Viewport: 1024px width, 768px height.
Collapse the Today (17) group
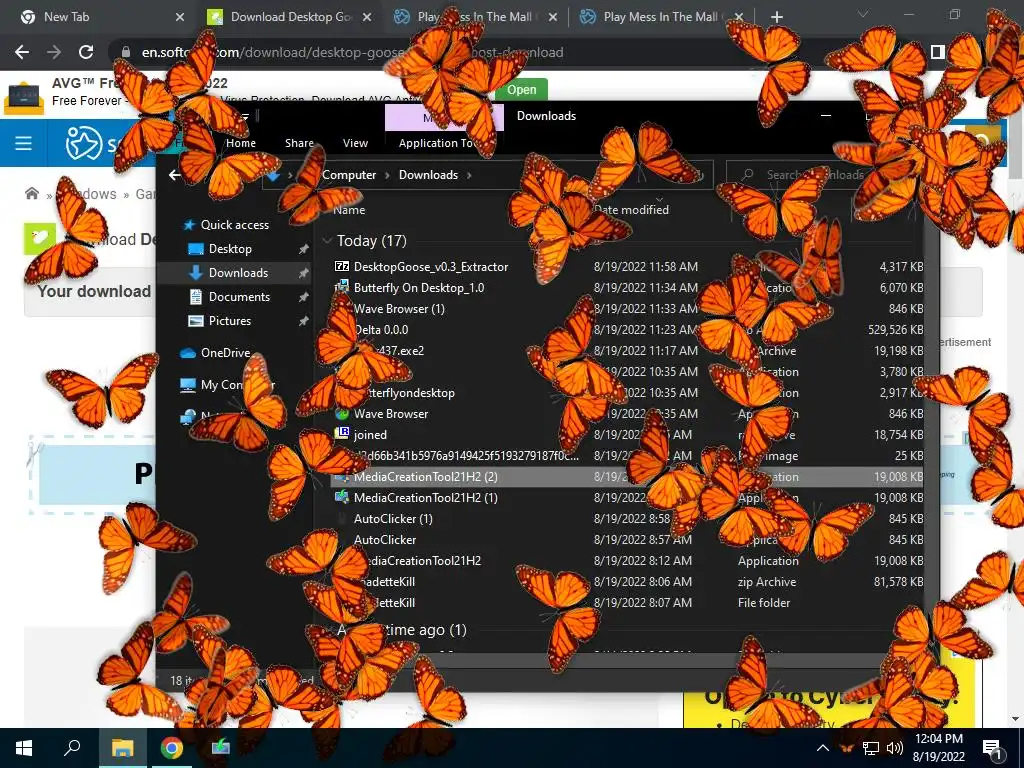tap(327, 241)
